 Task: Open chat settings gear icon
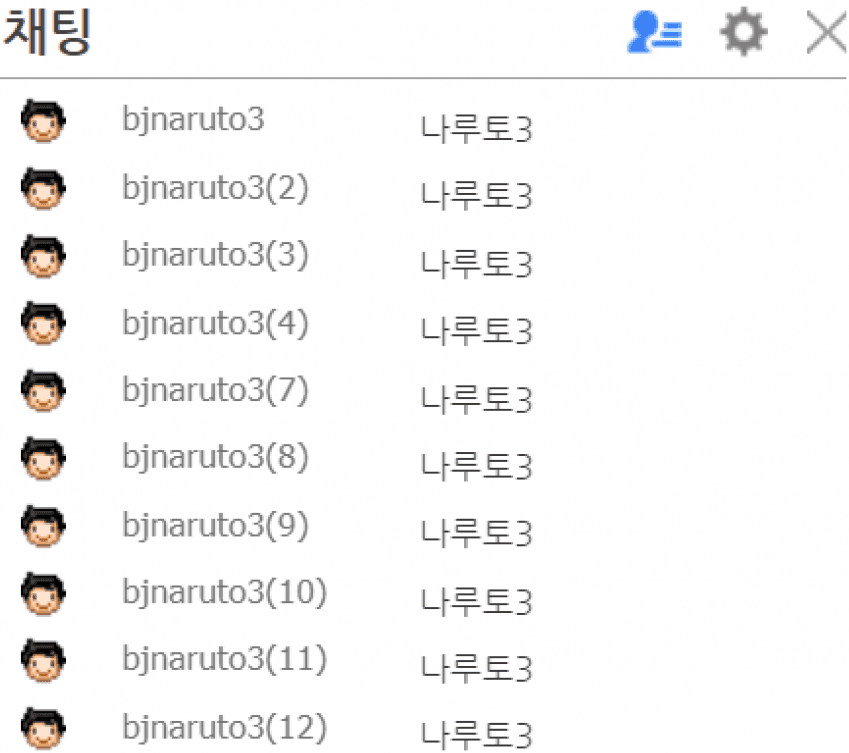(x=743, y=31)
